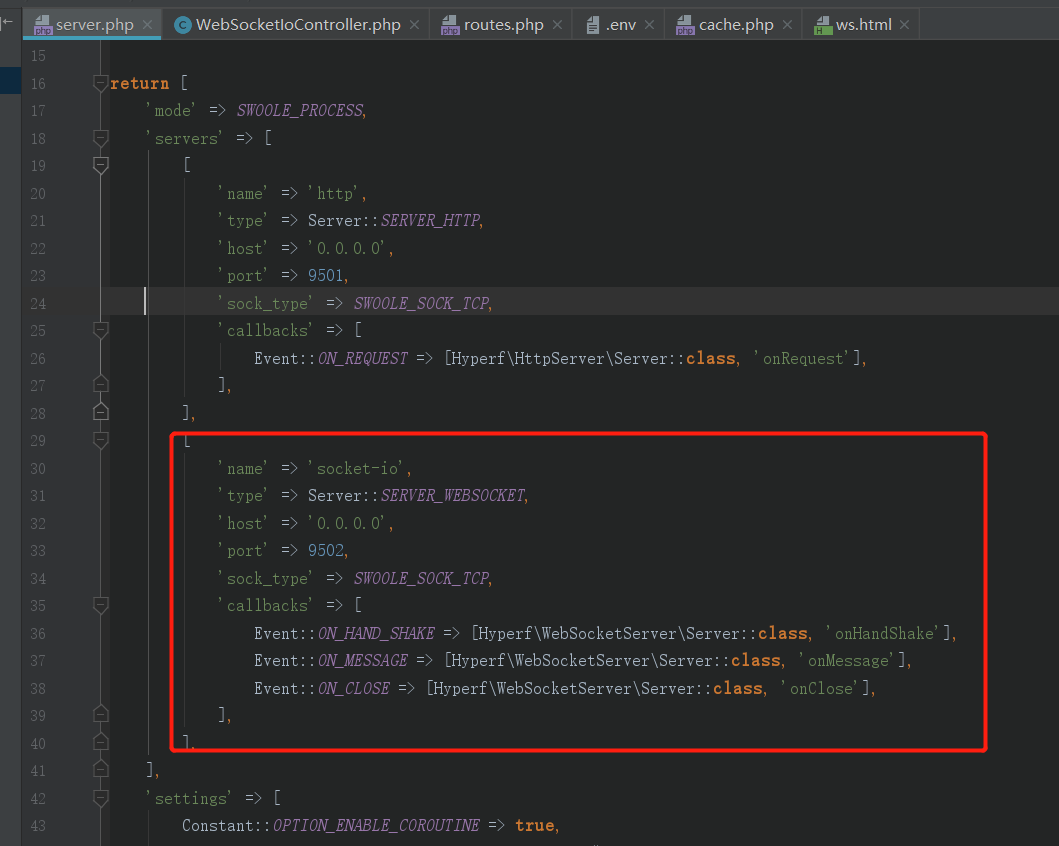Click the 'http' name value

click(x=335, y=194)
